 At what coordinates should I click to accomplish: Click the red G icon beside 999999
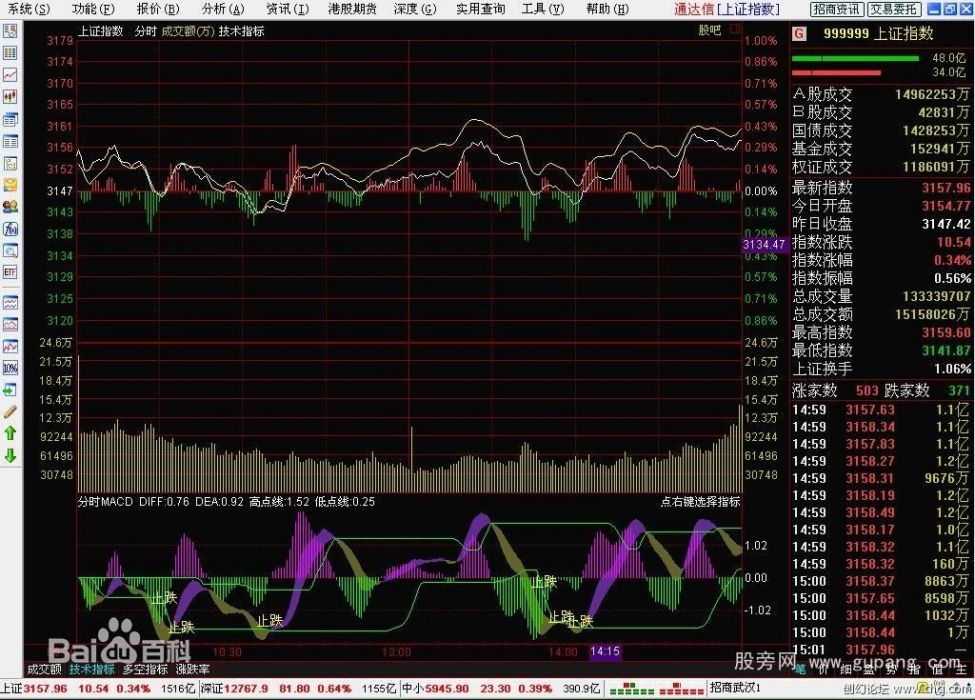[799, 34]
